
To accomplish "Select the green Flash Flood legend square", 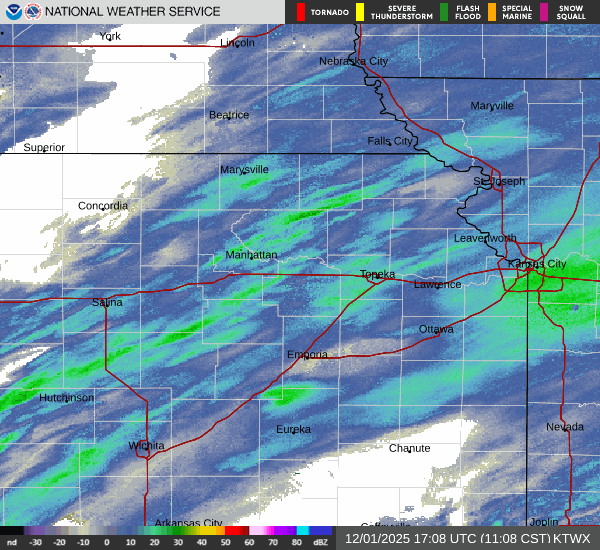I will coord(444,12).
